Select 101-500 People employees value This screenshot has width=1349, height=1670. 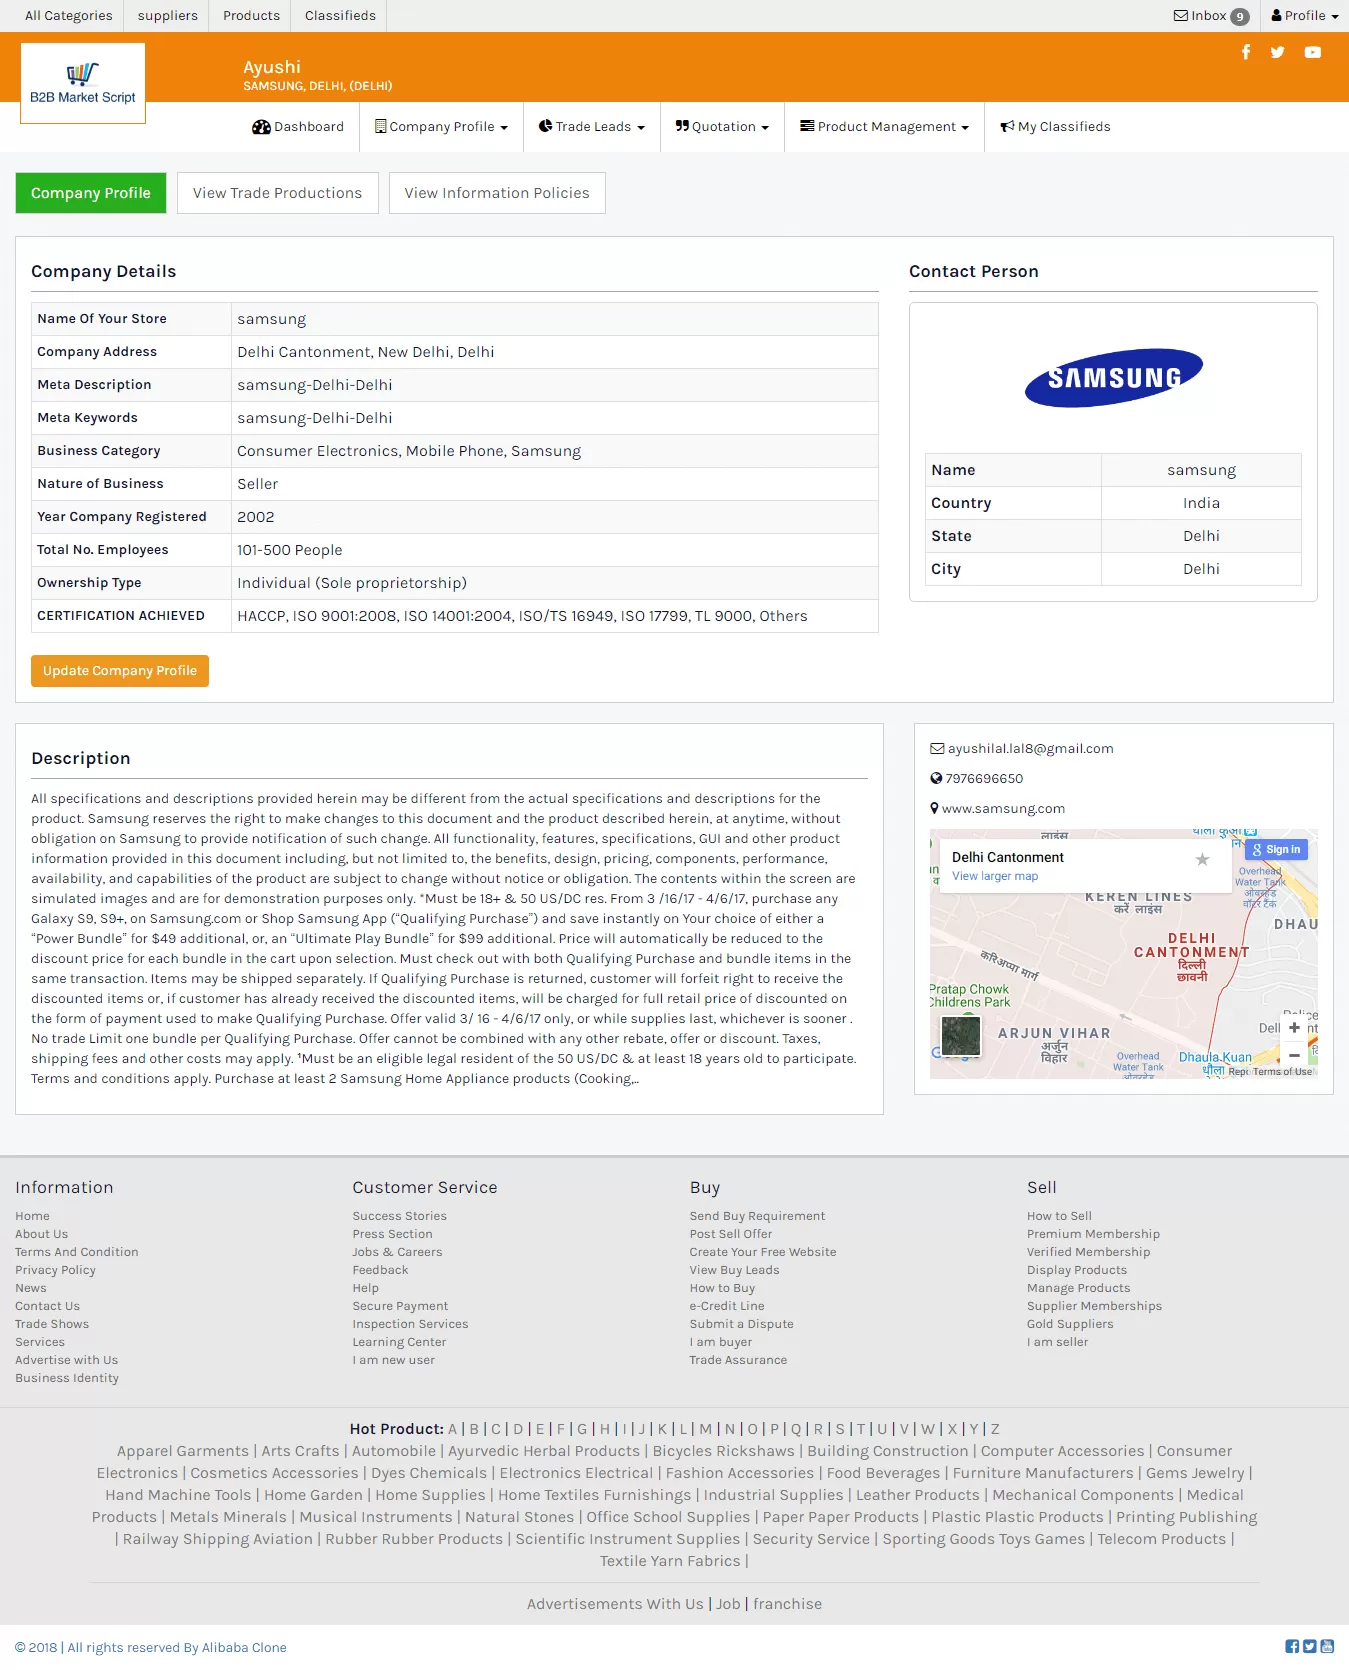click(x=289, y=550)
